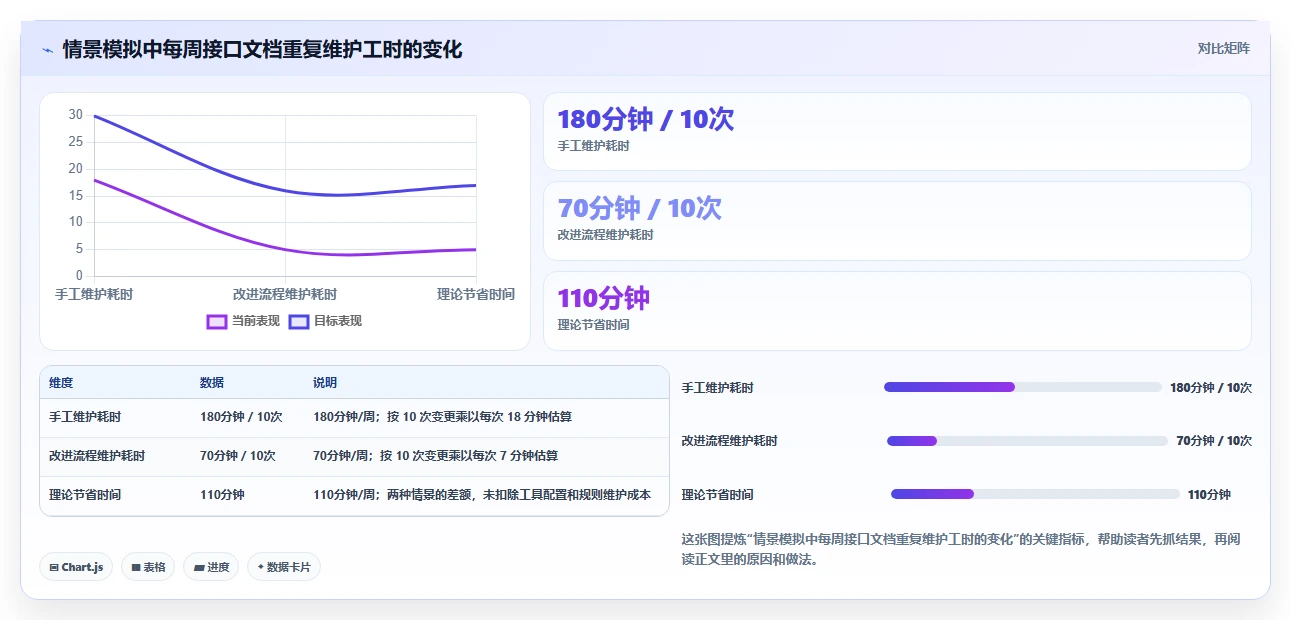Click the 110分钟 progress value label
This screenshot has width=1291, height=620.
[x=1209, y=495]
